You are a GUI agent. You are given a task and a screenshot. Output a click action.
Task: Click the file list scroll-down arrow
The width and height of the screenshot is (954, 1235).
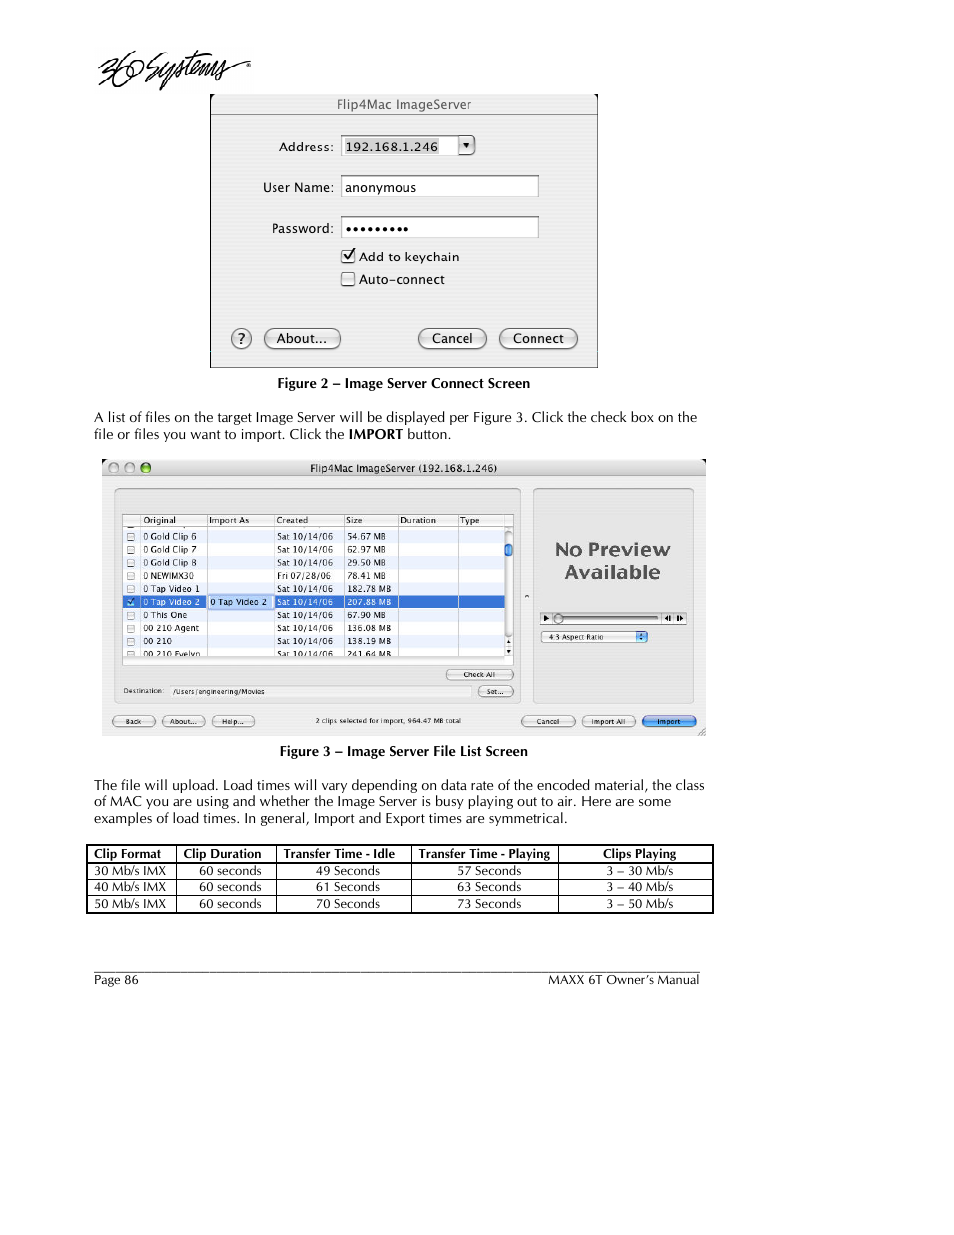tap(509, 651)
